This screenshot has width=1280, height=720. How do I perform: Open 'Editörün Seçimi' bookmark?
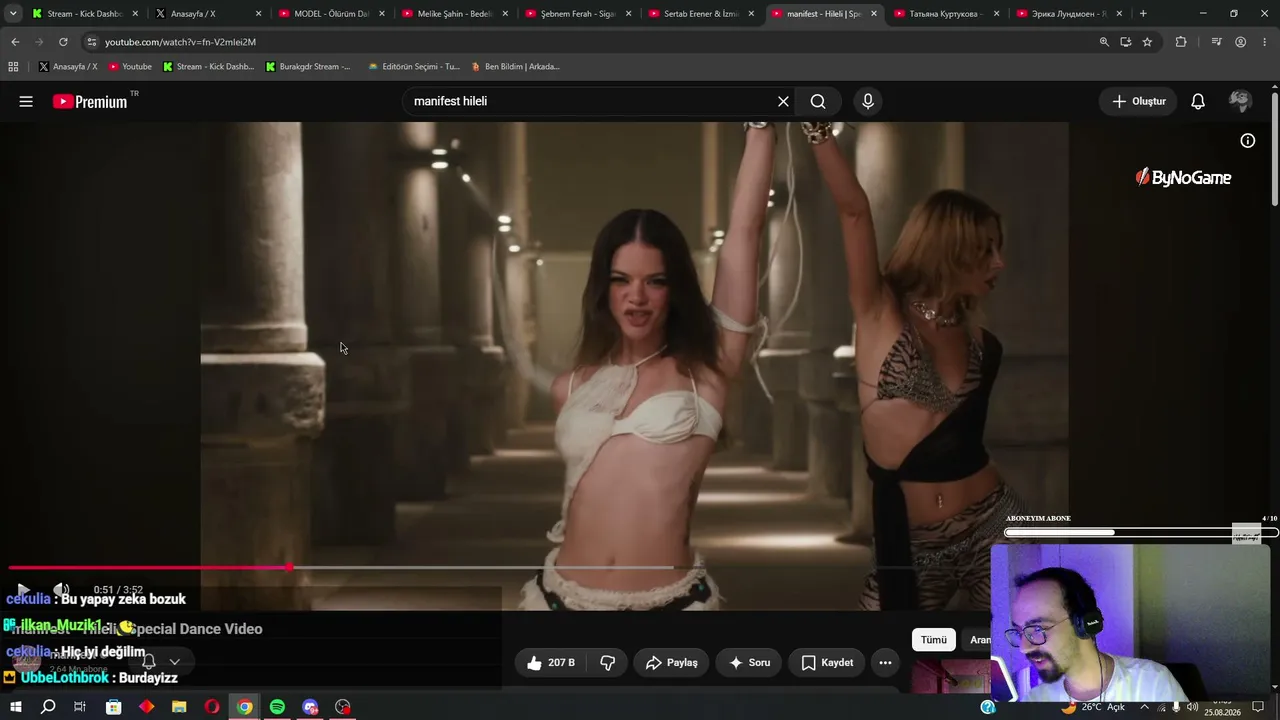coord(413,67)
